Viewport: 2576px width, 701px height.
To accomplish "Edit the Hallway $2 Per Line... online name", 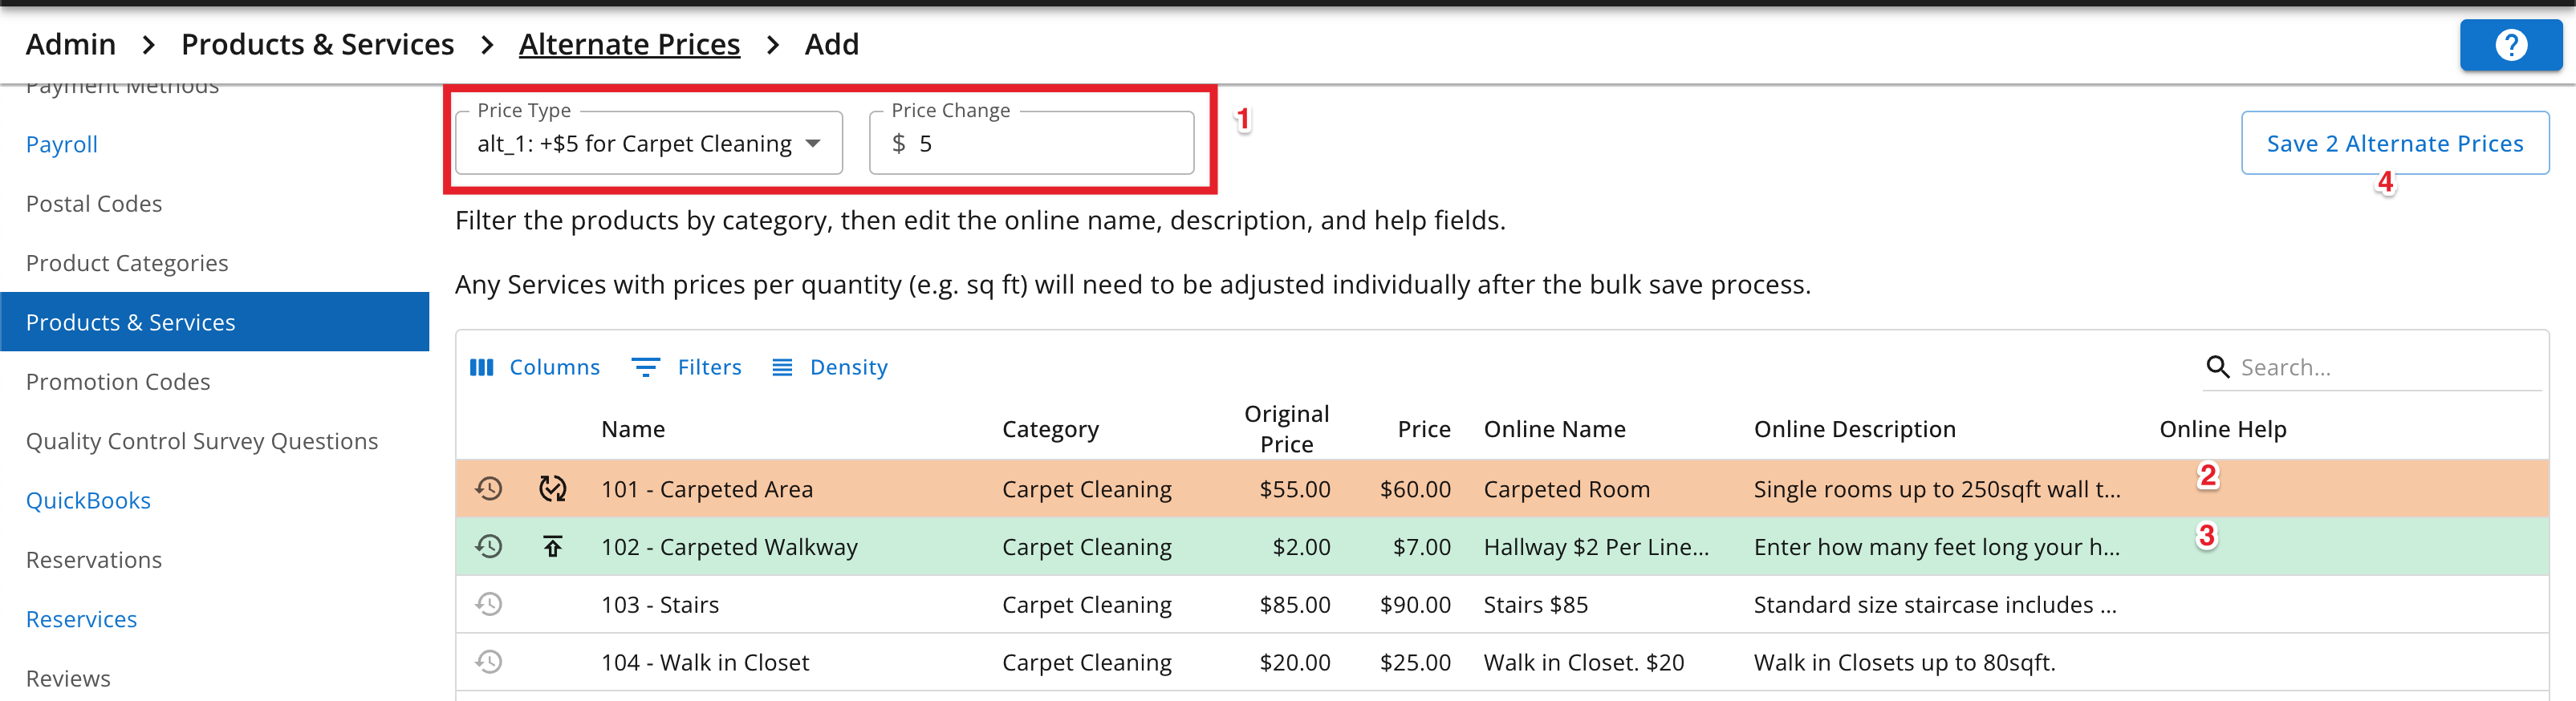I will [1596, 547].
